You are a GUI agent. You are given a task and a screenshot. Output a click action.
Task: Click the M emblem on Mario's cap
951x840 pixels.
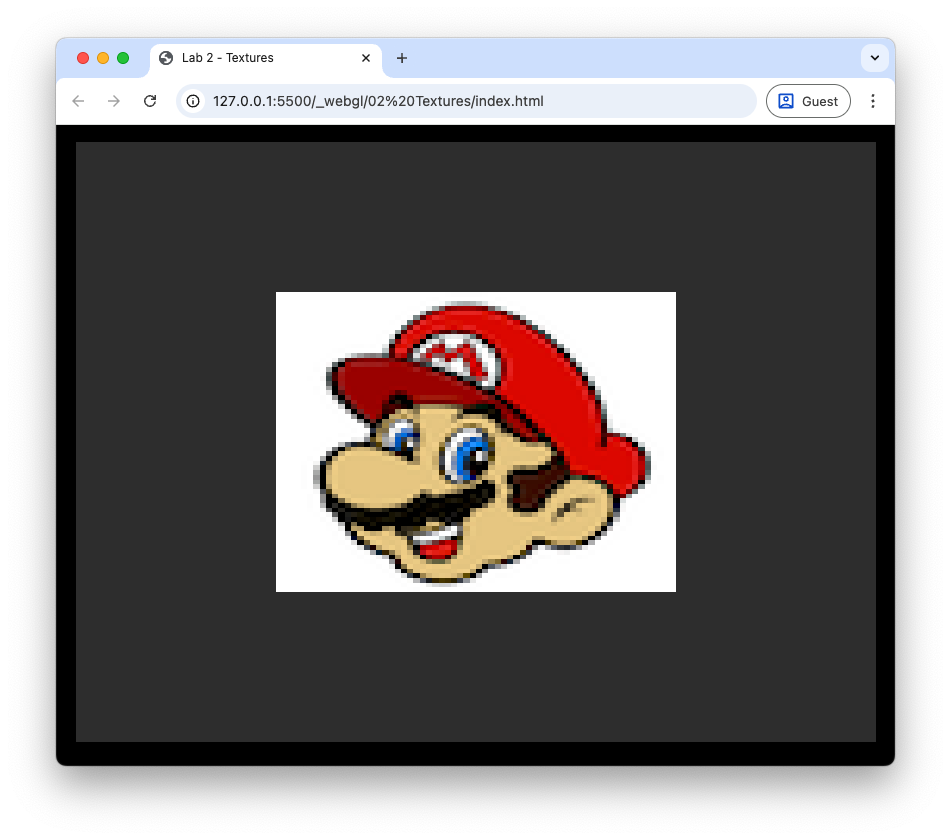449,354
